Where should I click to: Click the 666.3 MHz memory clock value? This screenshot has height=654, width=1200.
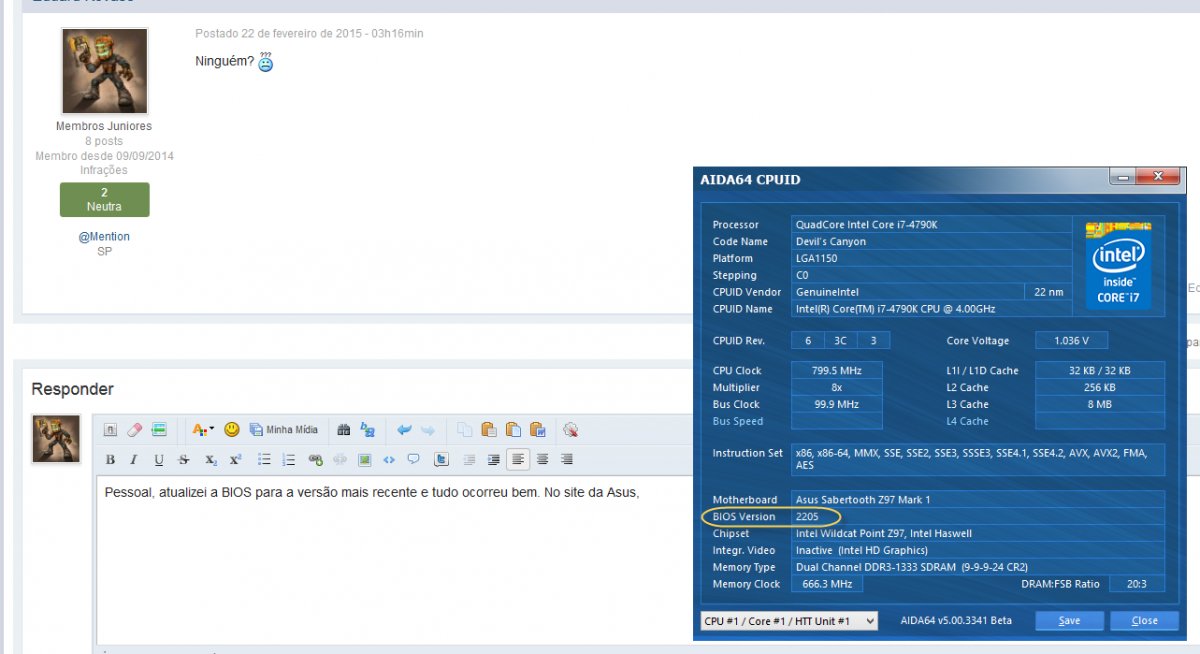[x=827, y=584]
